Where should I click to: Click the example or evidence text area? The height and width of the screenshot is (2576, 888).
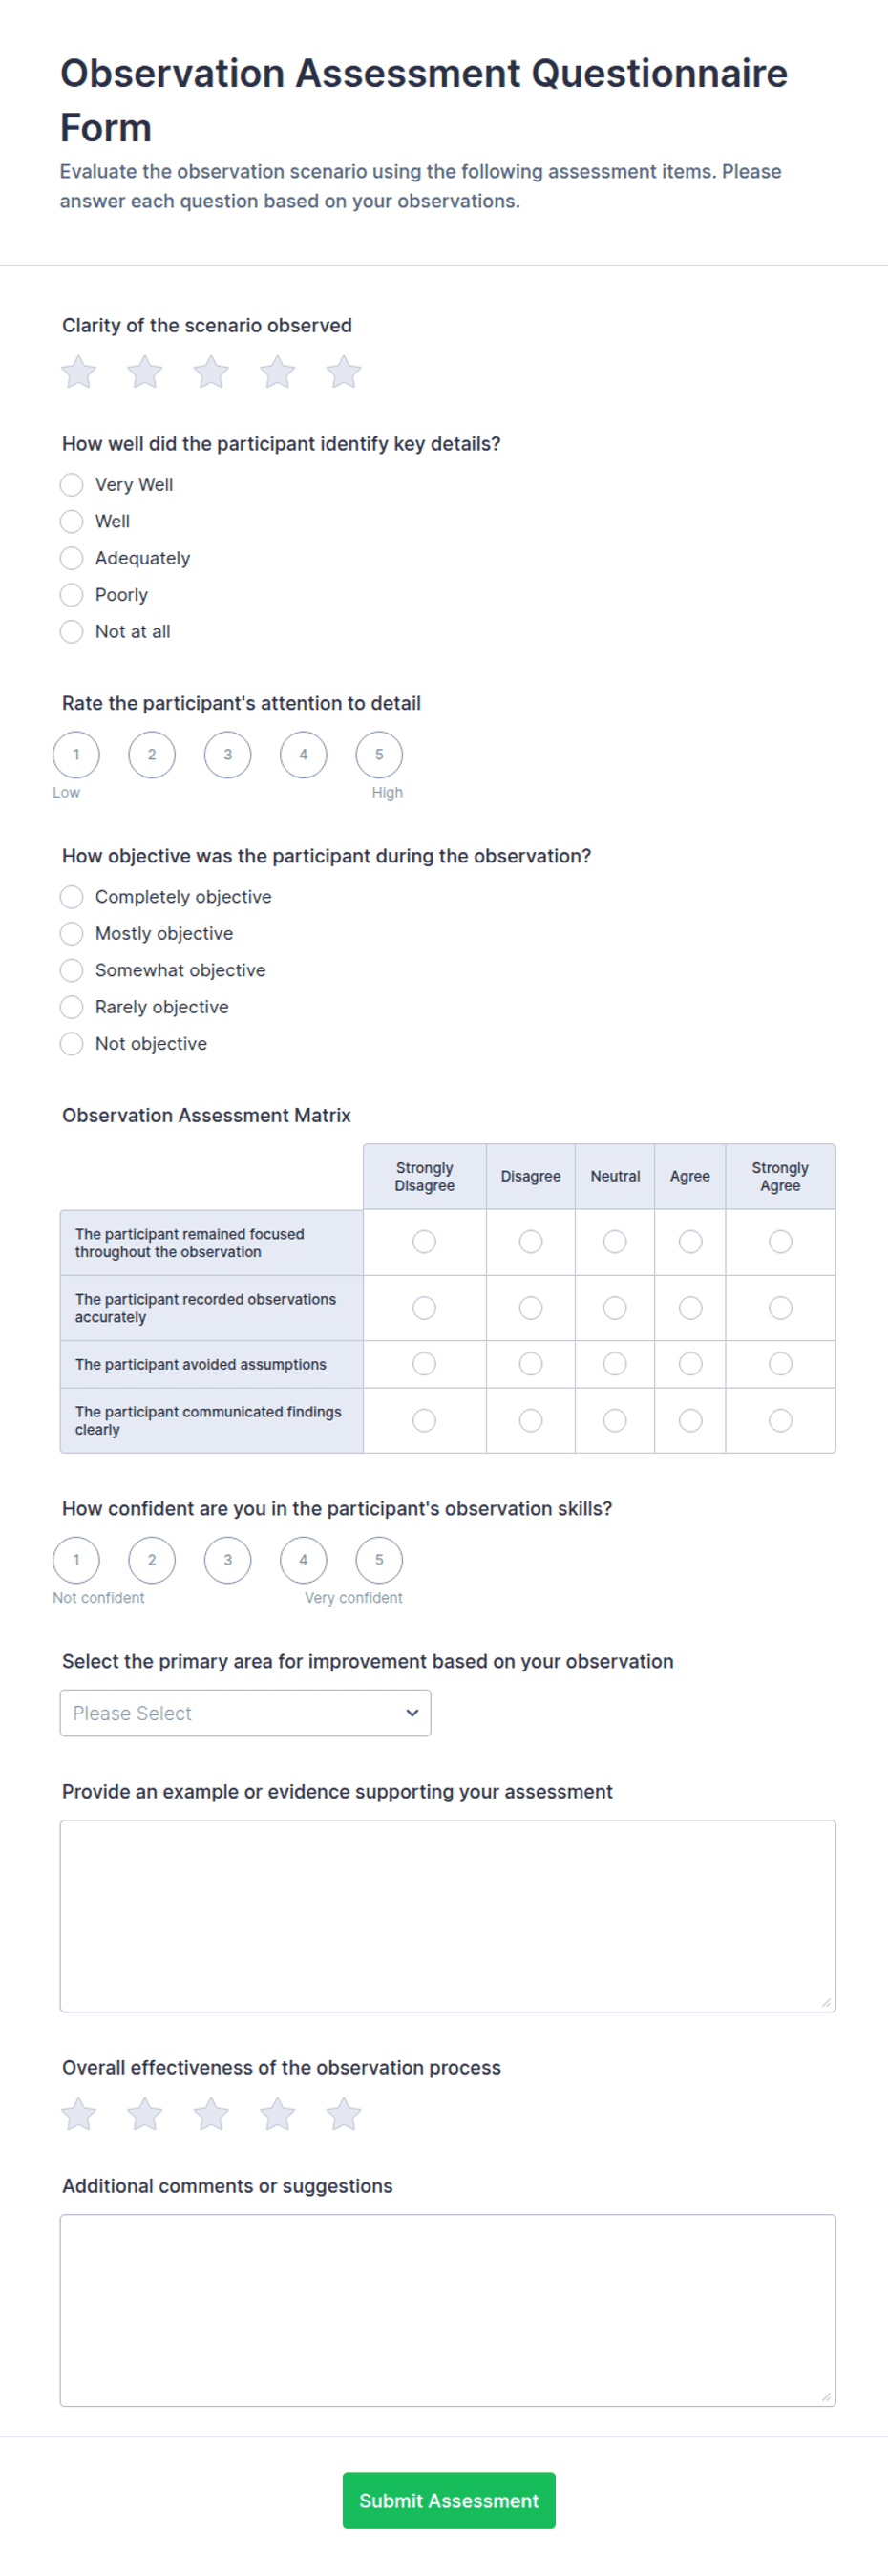[x=448, y=1915]
